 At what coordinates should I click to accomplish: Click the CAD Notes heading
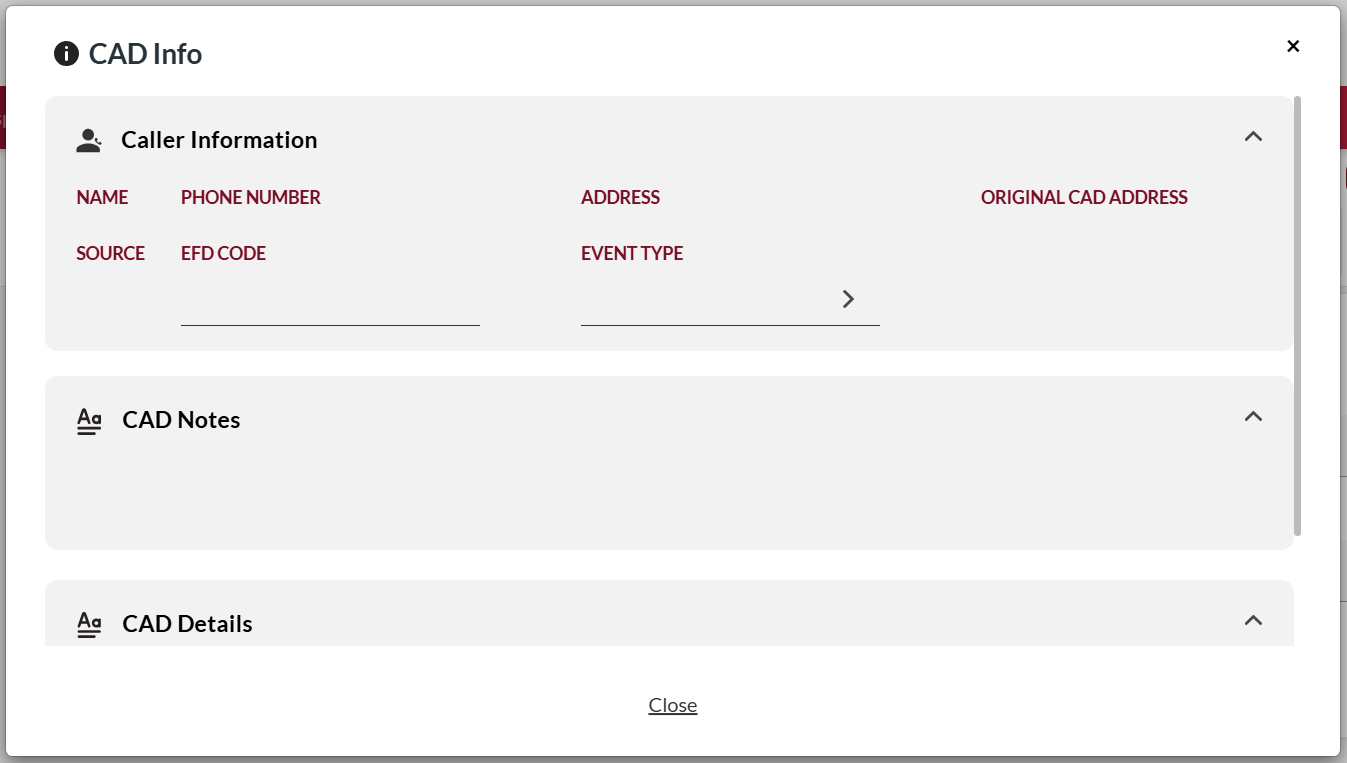click(x=181, y=420)
